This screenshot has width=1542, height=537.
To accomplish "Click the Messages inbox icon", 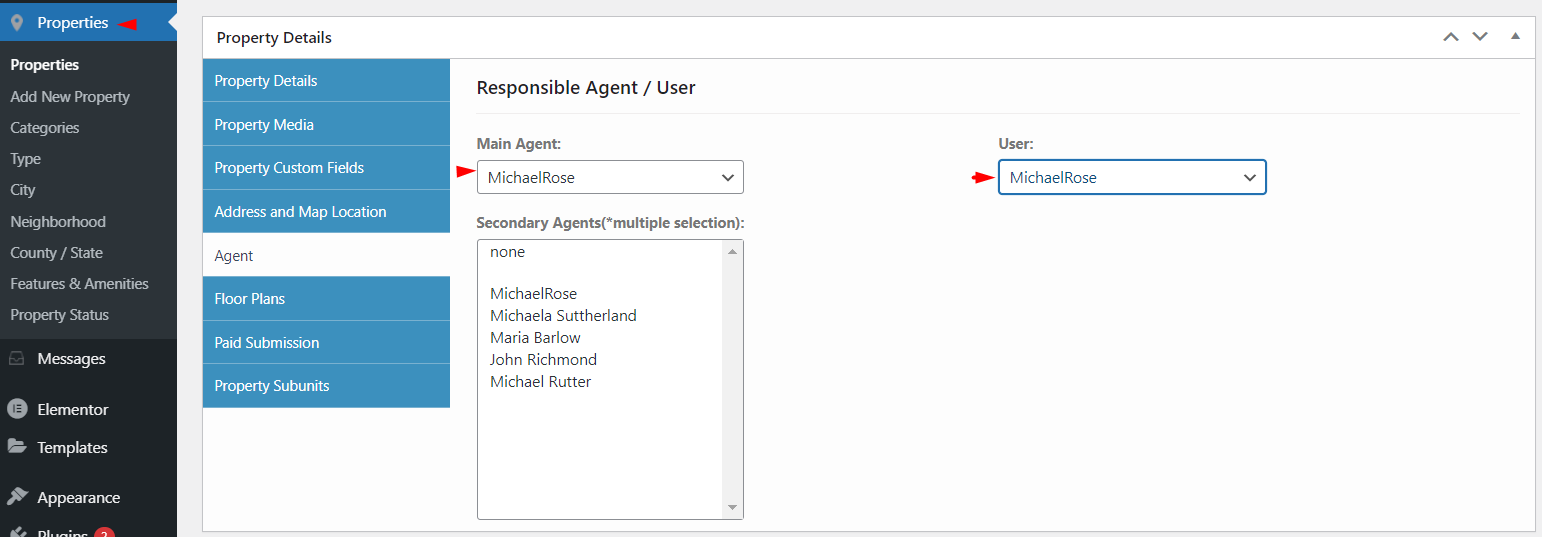I will click(17, 358).
